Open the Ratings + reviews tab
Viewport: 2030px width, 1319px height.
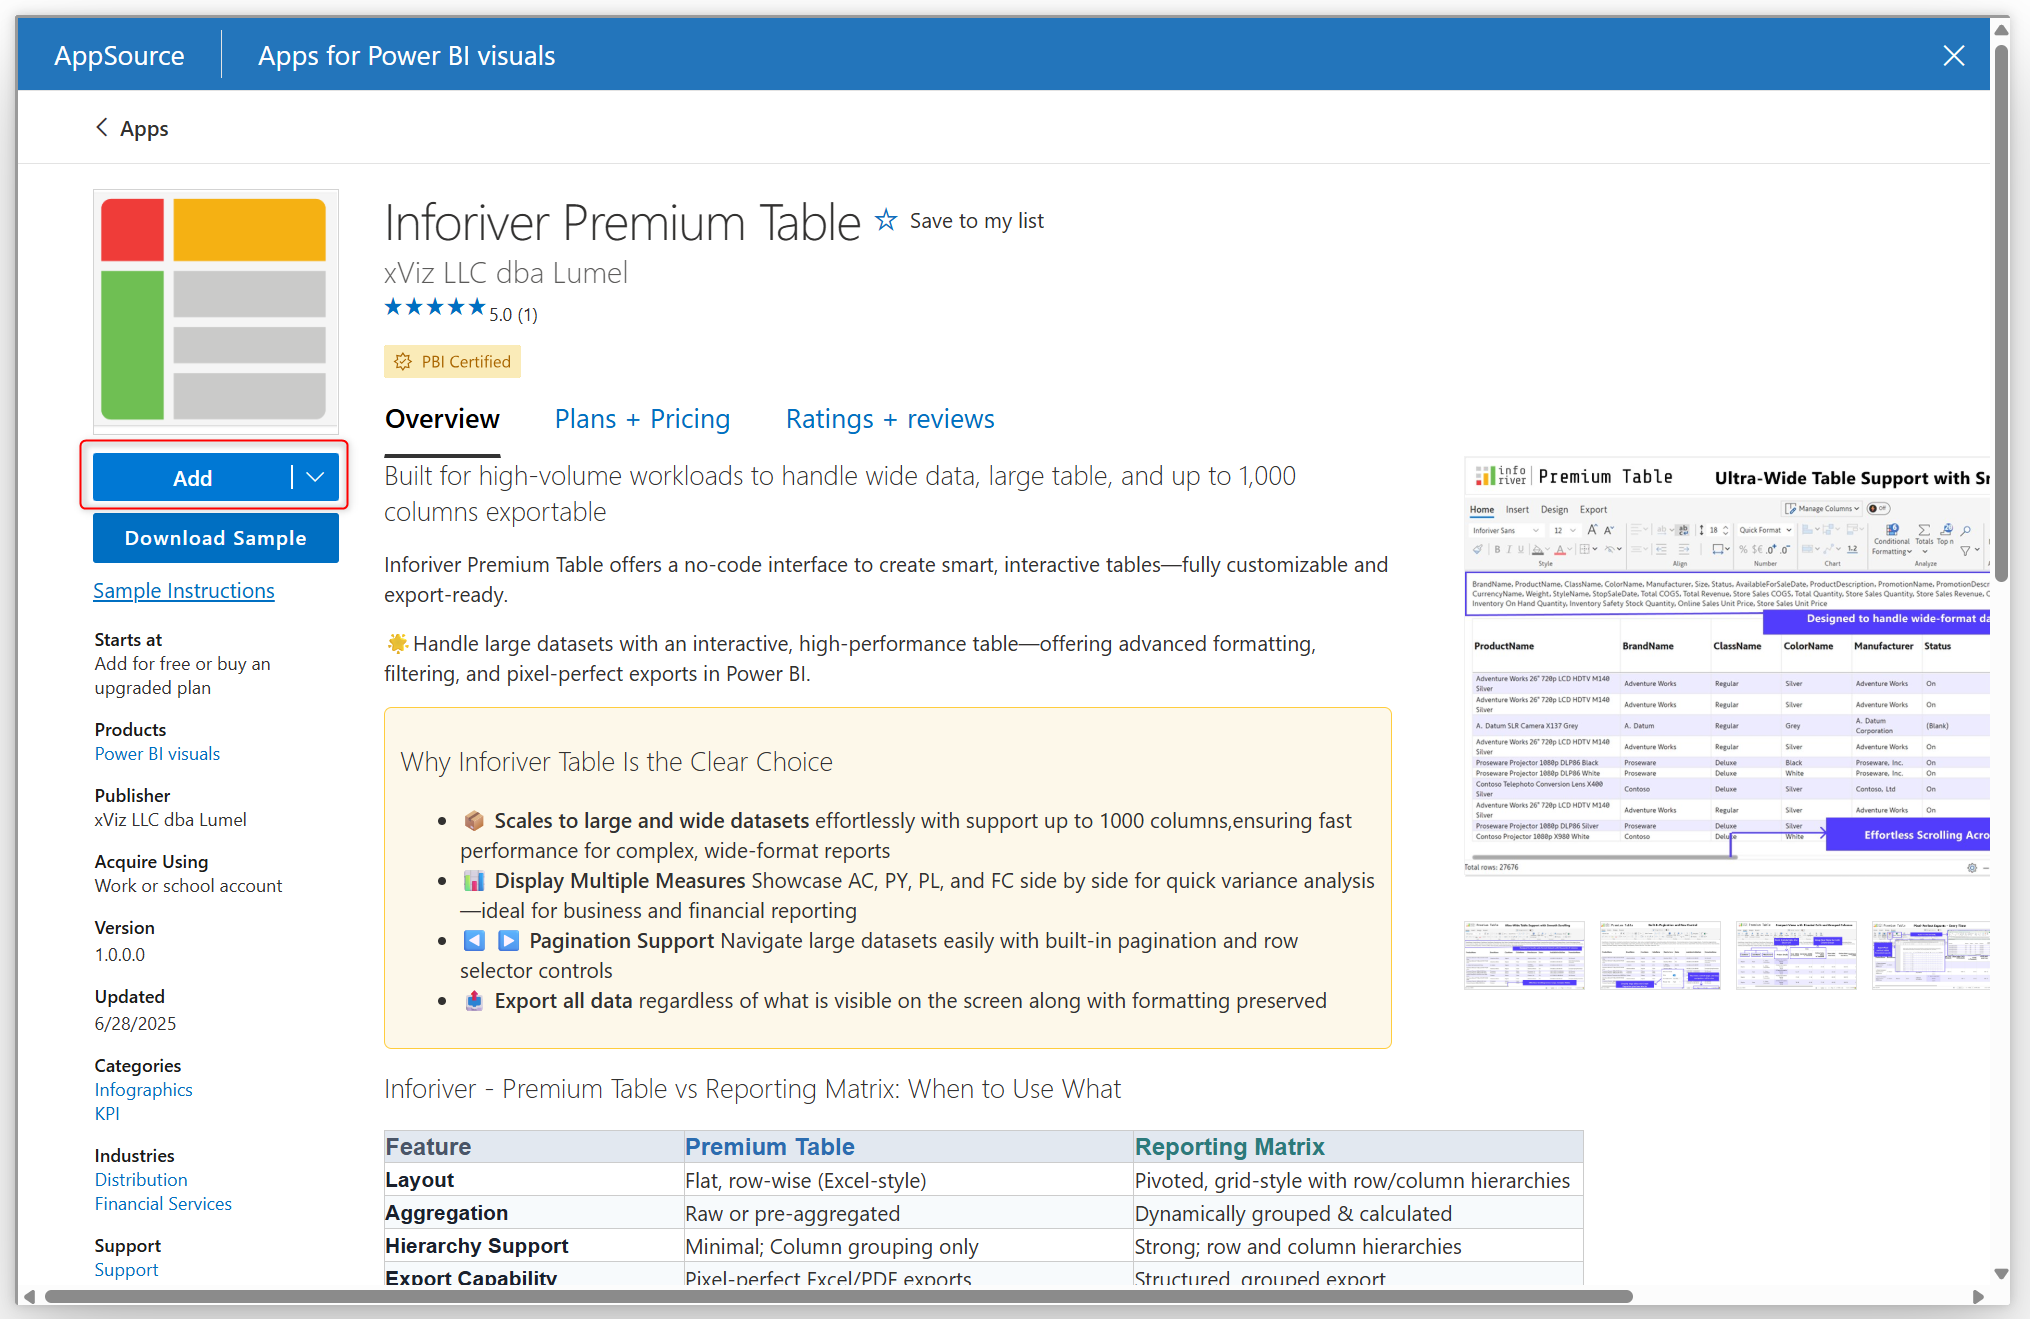pyautogui.click(x=890, y=419)
